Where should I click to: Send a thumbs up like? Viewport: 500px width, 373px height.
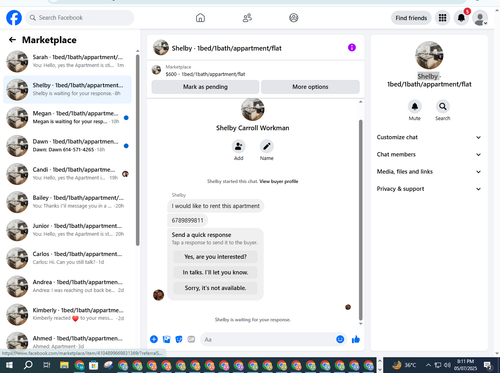pyautogui.click(x=356, y=339)
